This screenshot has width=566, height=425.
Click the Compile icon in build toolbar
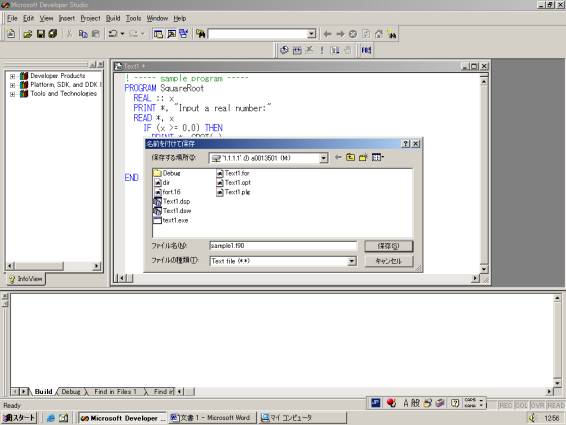click(x=284, y=50)
